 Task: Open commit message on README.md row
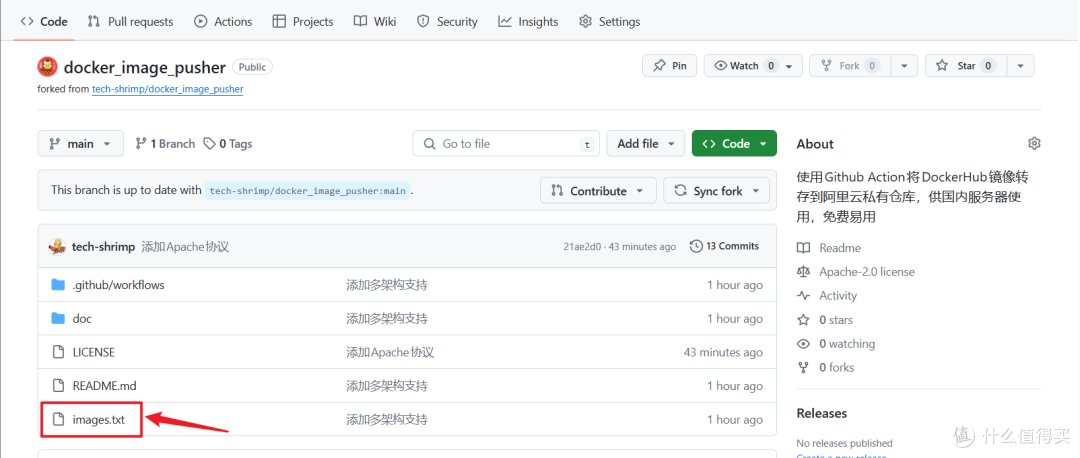point(387,386)
